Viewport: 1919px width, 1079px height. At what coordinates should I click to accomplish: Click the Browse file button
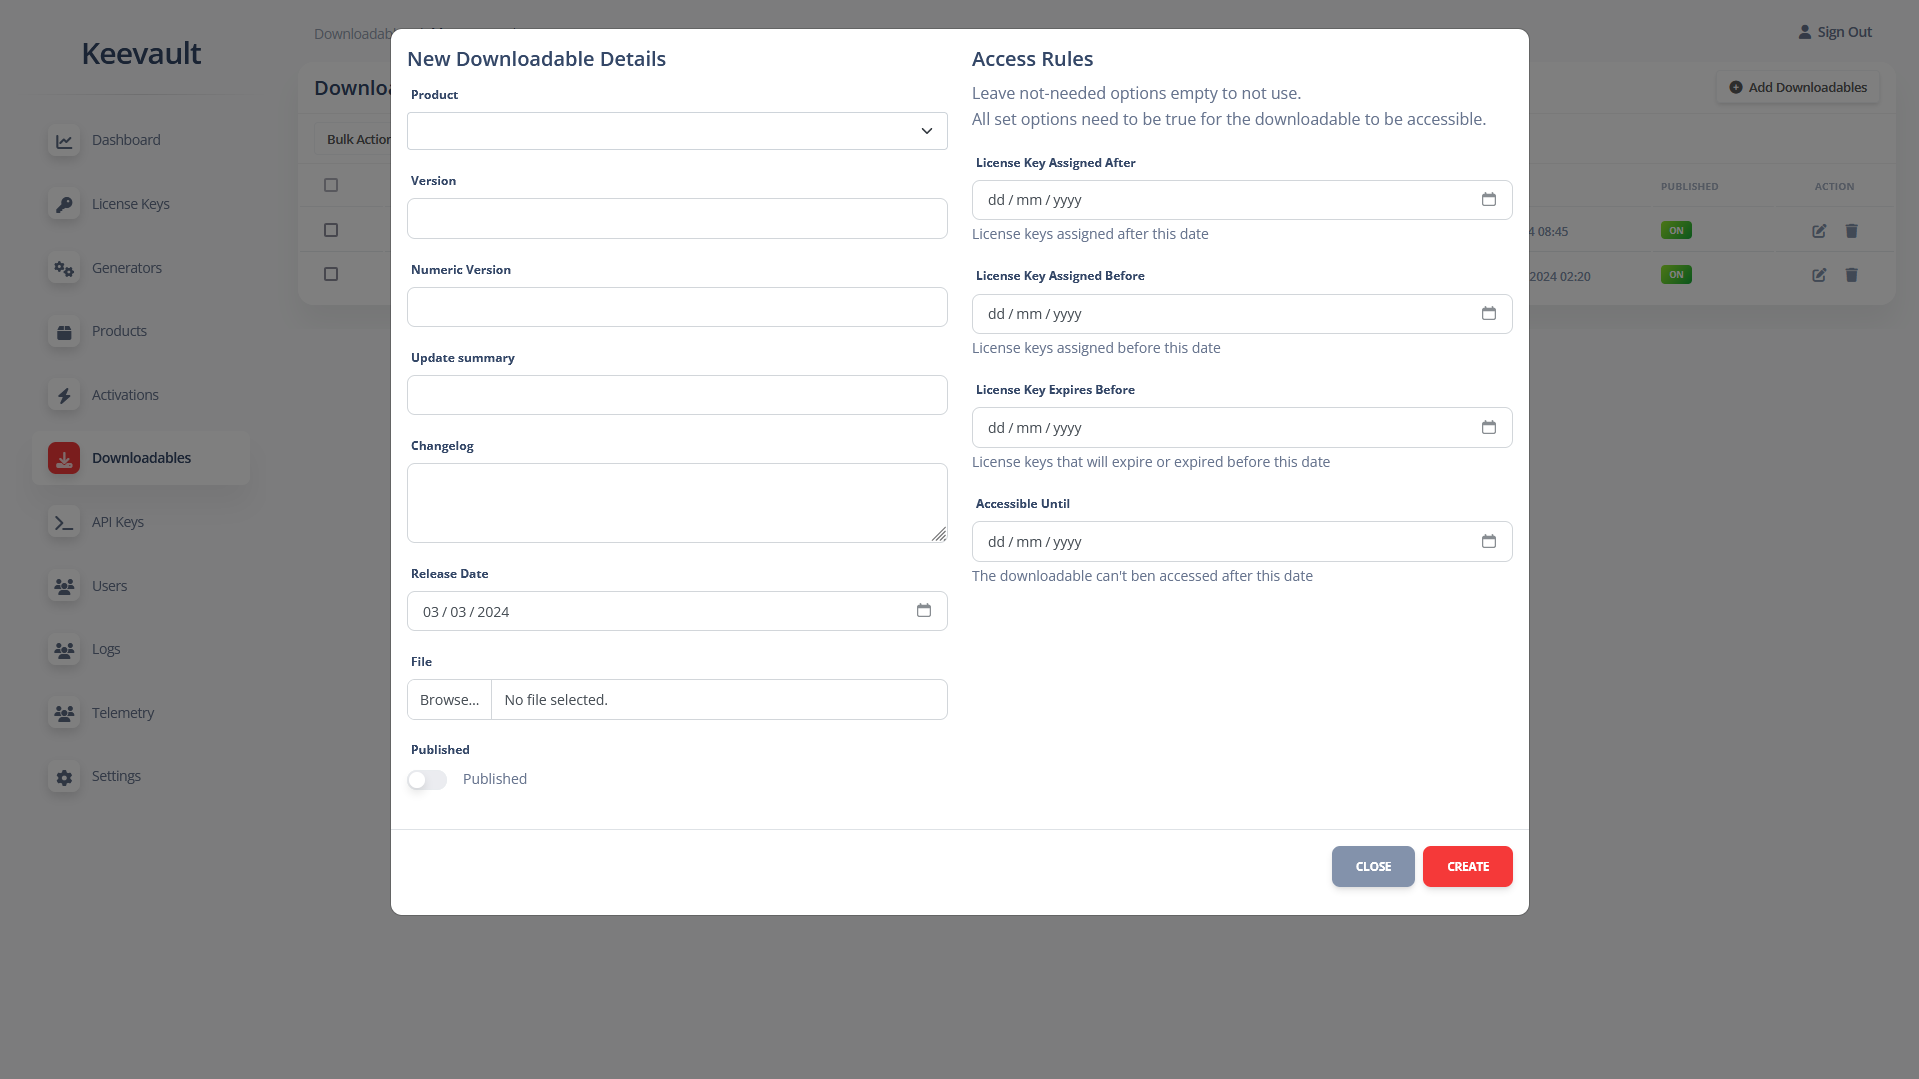(x=449, y=700)
